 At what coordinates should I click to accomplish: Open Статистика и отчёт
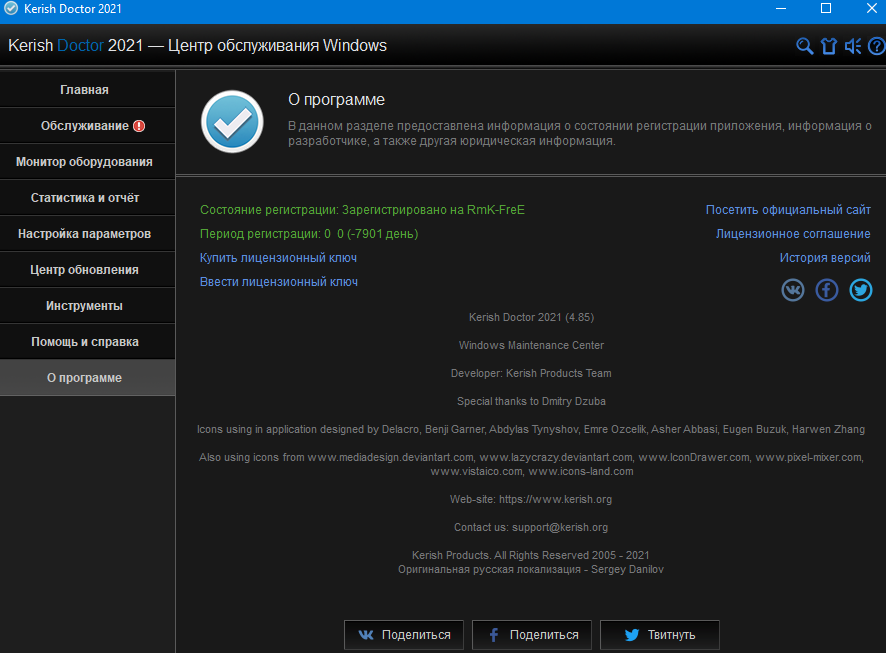(x=88, y=198)
